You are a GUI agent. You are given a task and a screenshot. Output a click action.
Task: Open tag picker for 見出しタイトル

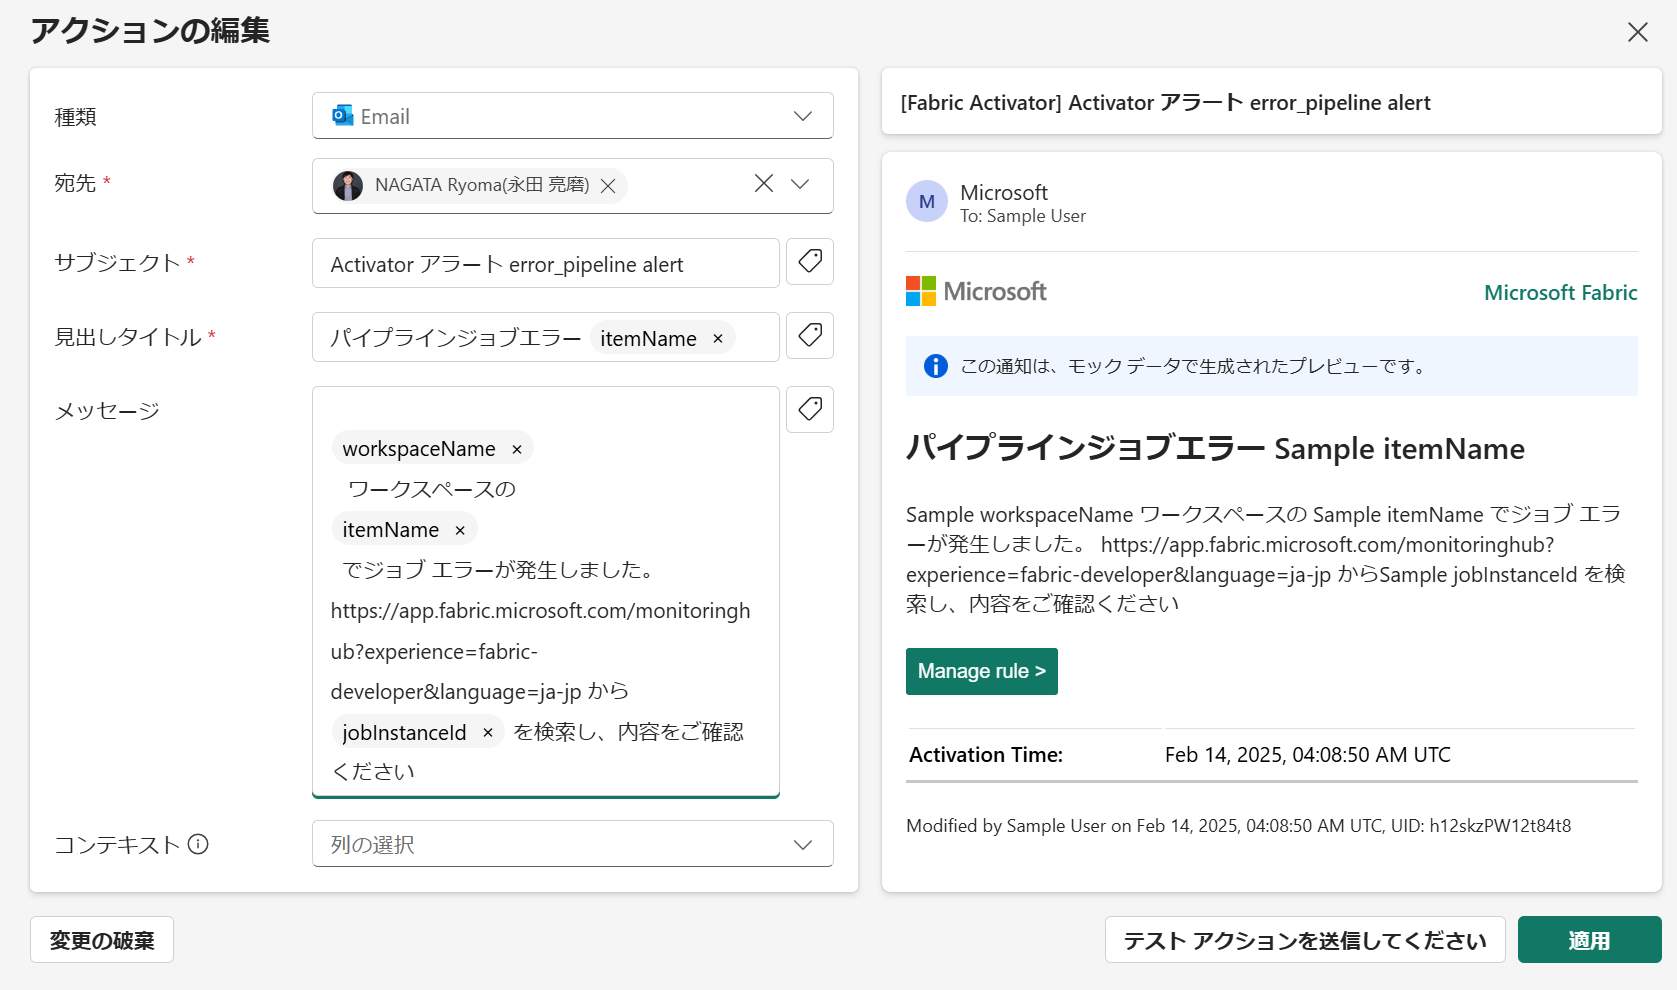click(810, 336)
